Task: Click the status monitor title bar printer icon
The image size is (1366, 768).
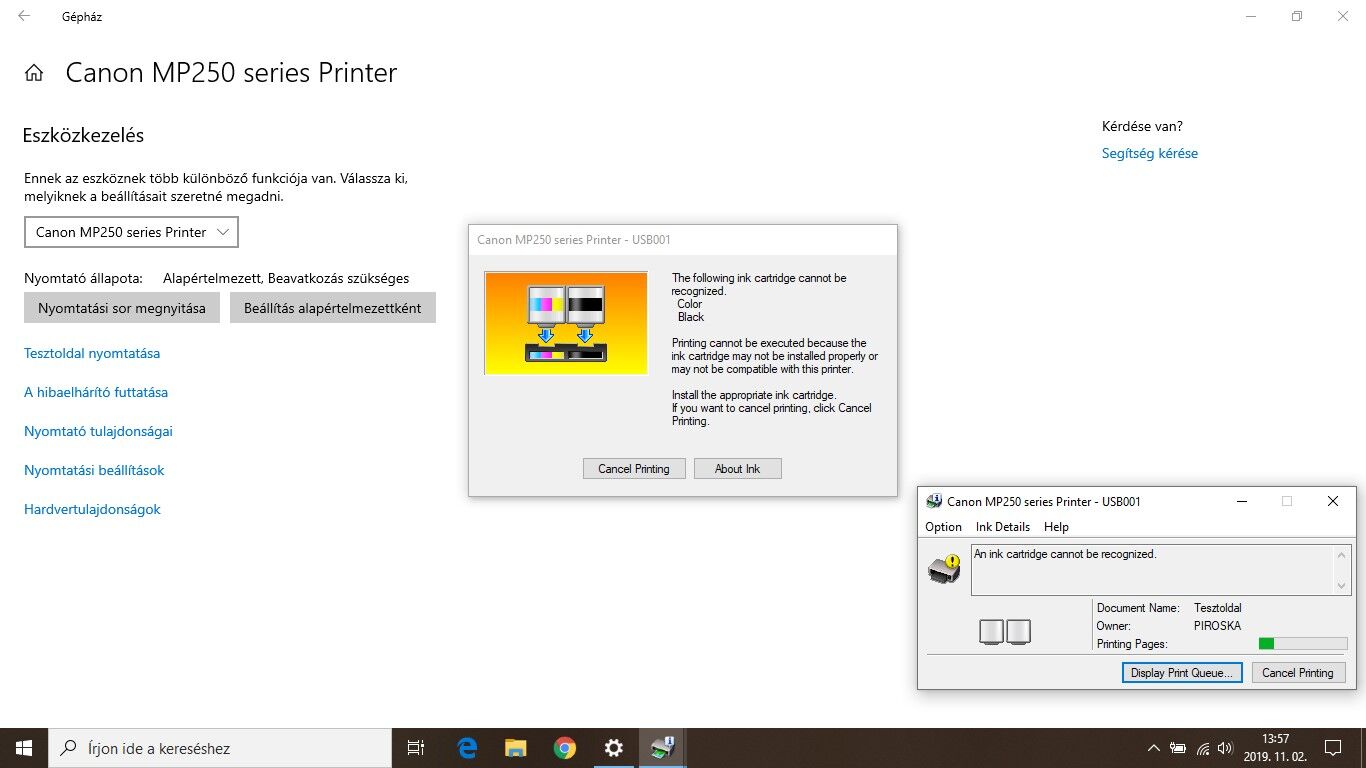Action: [x=934, y=501]
